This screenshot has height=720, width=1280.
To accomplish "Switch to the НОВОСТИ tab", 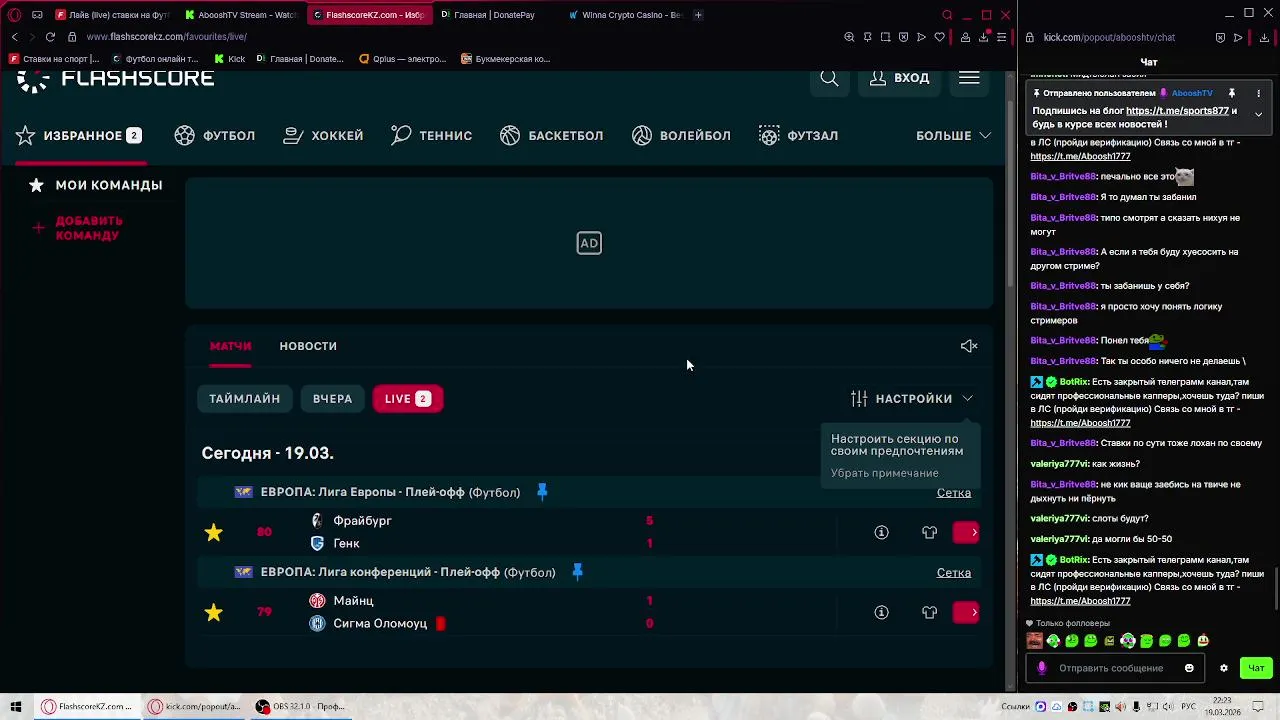I will [x=308, y=346].
